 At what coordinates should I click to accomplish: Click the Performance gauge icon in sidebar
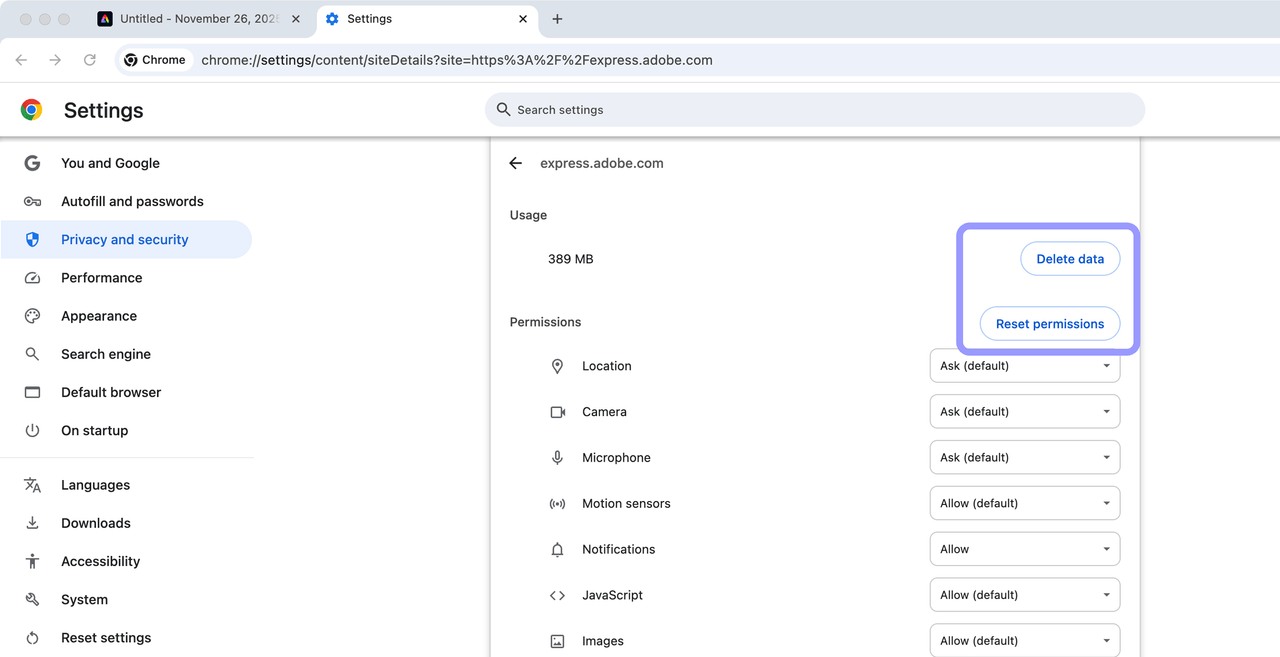coord(32,278)
